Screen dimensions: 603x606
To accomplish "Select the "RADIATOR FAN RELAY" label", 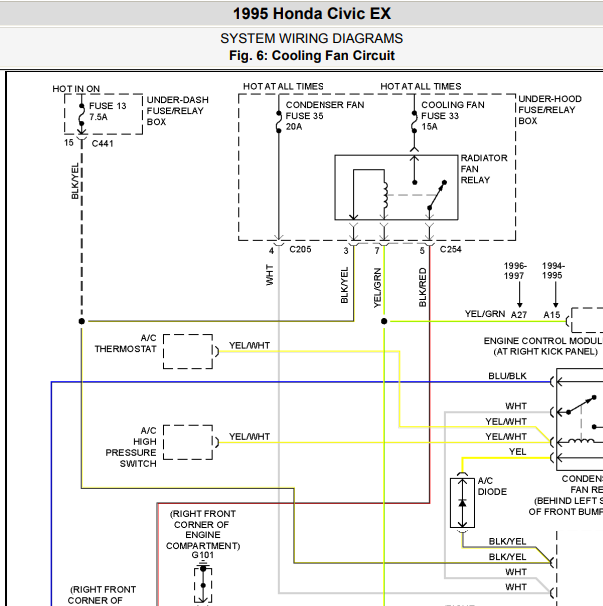I will point(484,169).
